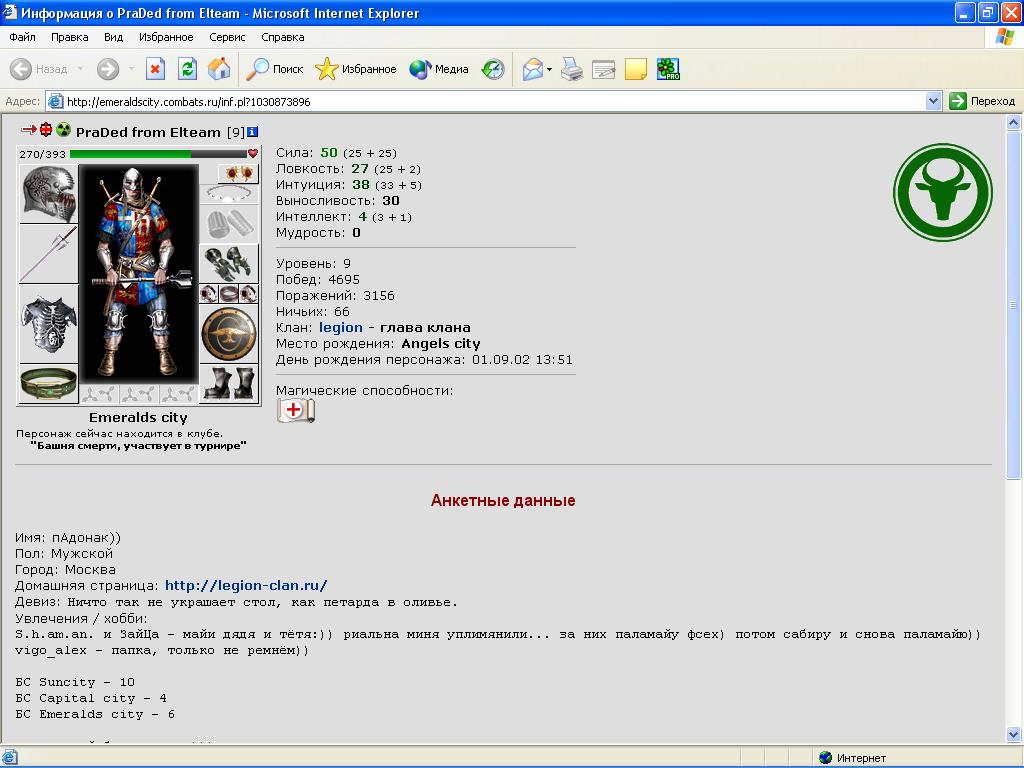Click the spear weapon slot

pos(48,255)
